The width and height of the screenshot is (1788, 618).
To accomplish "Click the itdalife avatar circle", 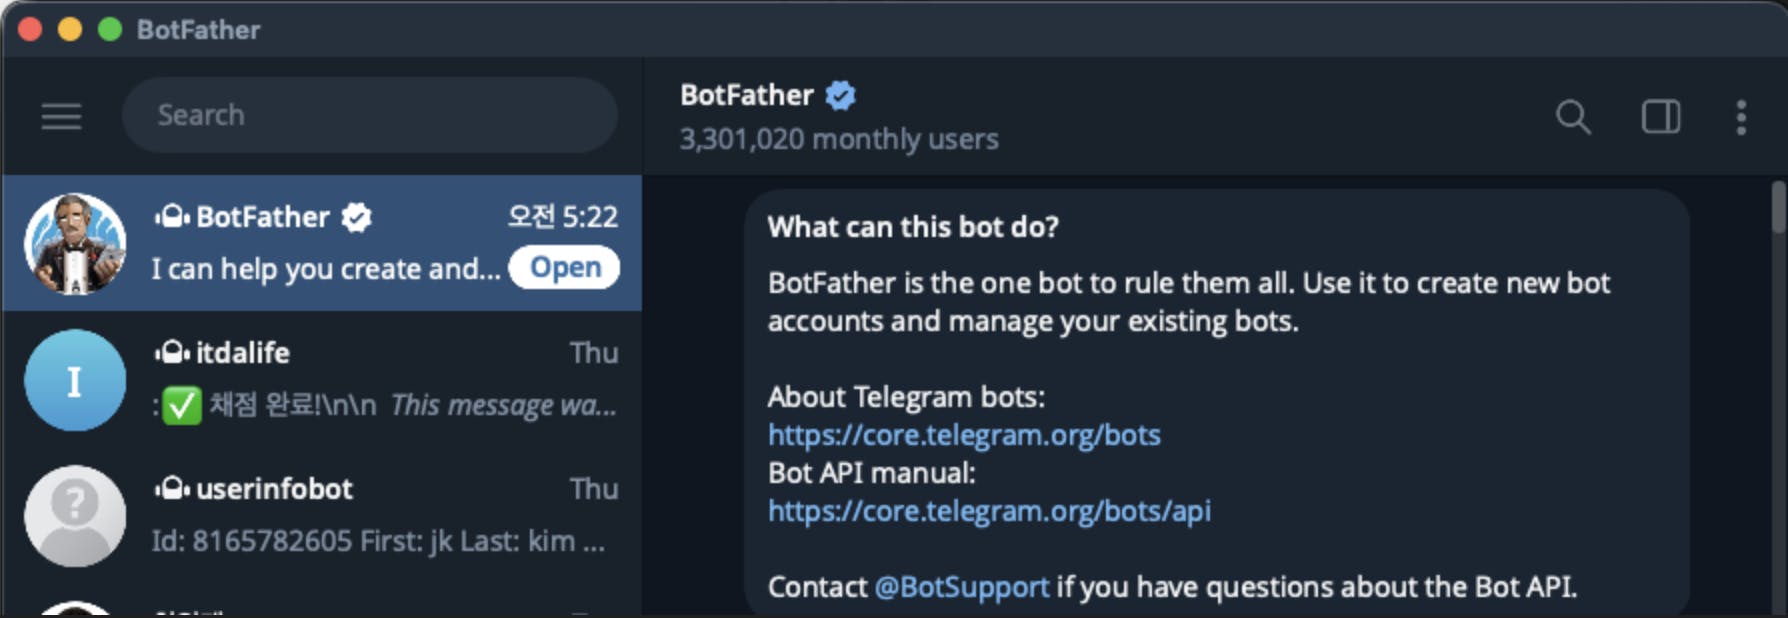I will pyautogui.click(x=75, y=380).
